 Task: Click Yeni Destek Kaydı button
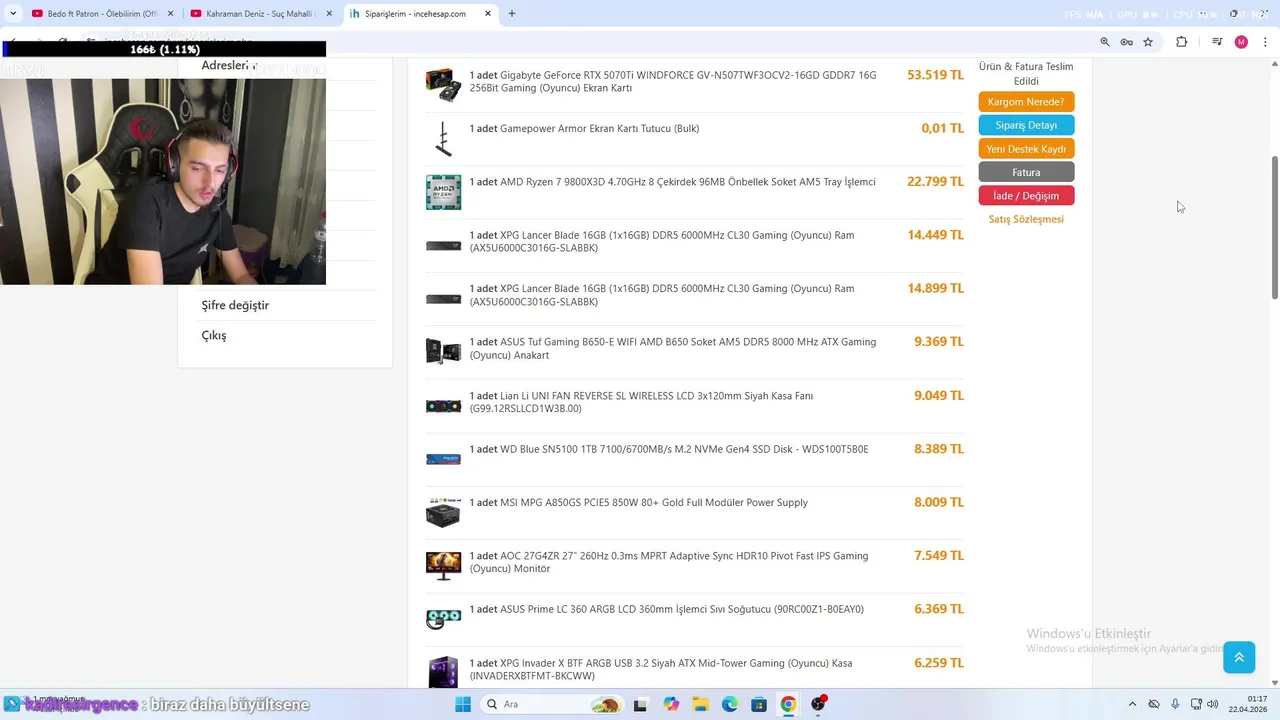click(x=1026, y=149)
